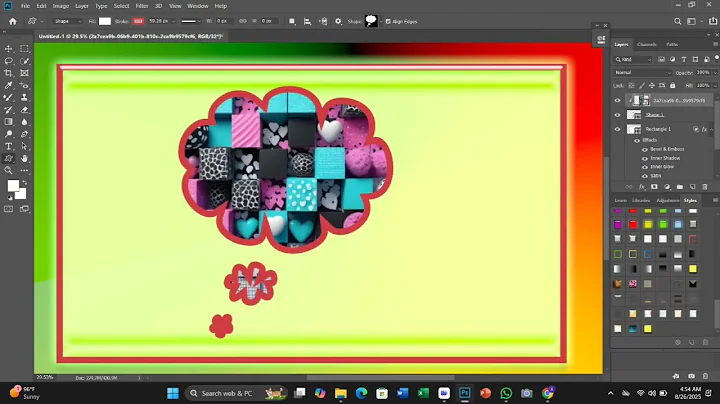Select the Crop tool
The width and height of the screenshot is (720, 404).
click(8, 73)
